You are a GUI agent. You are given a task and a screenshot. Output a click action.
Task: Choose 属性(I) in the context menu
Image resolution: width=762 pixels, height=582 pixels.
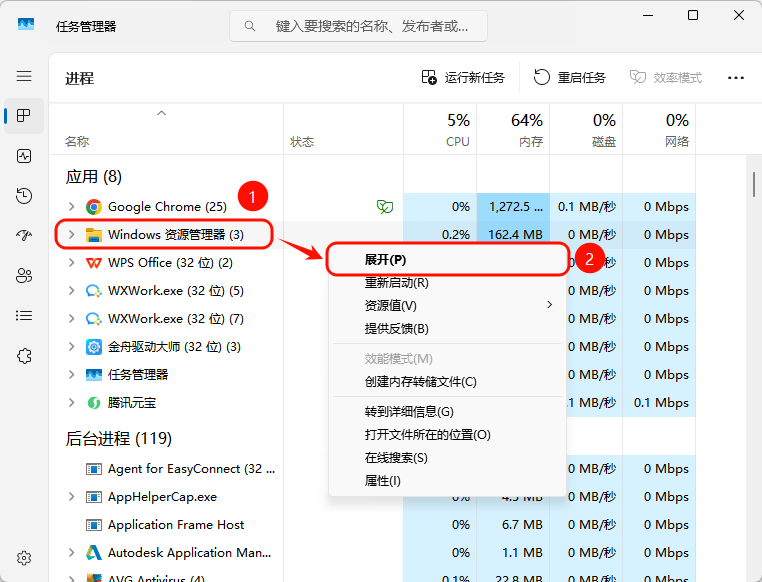[x=447, y=481]
